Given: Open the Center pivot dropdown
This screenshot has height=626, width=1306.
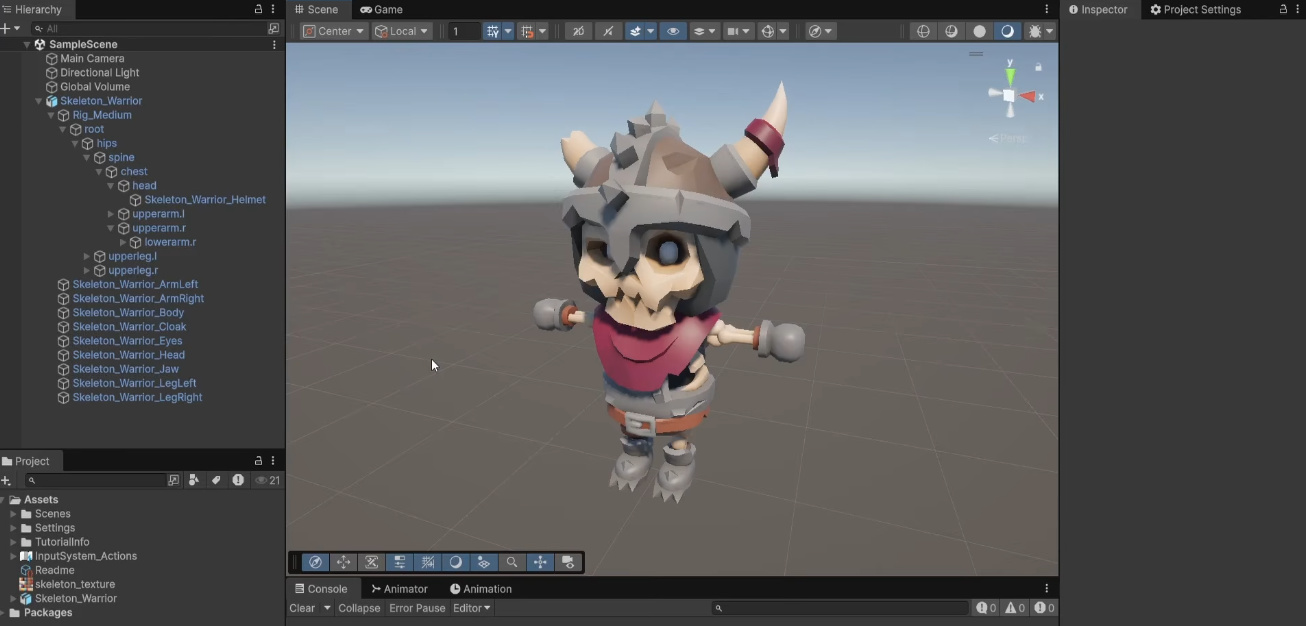Looking at the screenshot, I should point(334,31).
